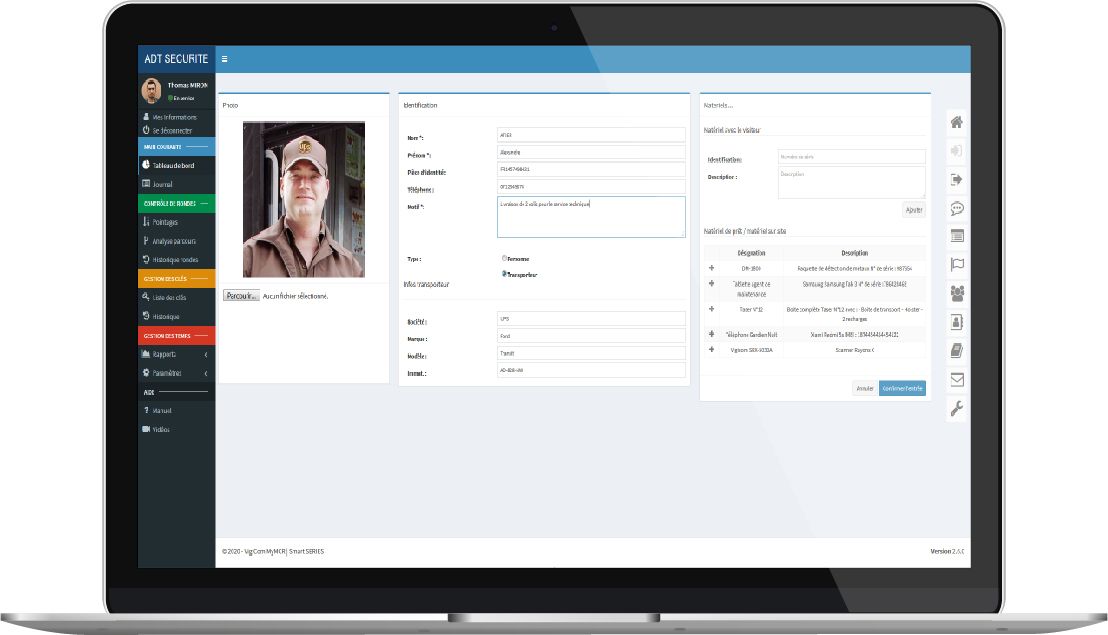Click the wrench tools icon
Screen dimensions: 1108x635
coord(956,407)
